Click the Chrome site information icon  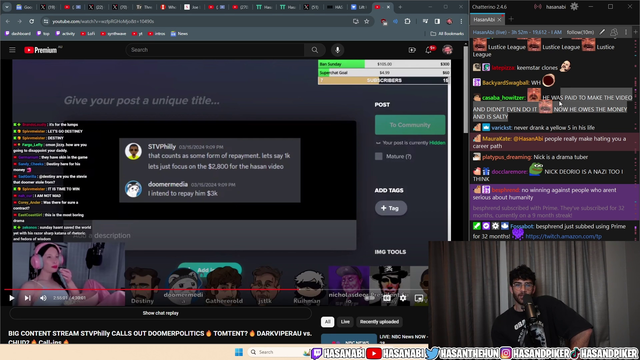click(46, 21)
